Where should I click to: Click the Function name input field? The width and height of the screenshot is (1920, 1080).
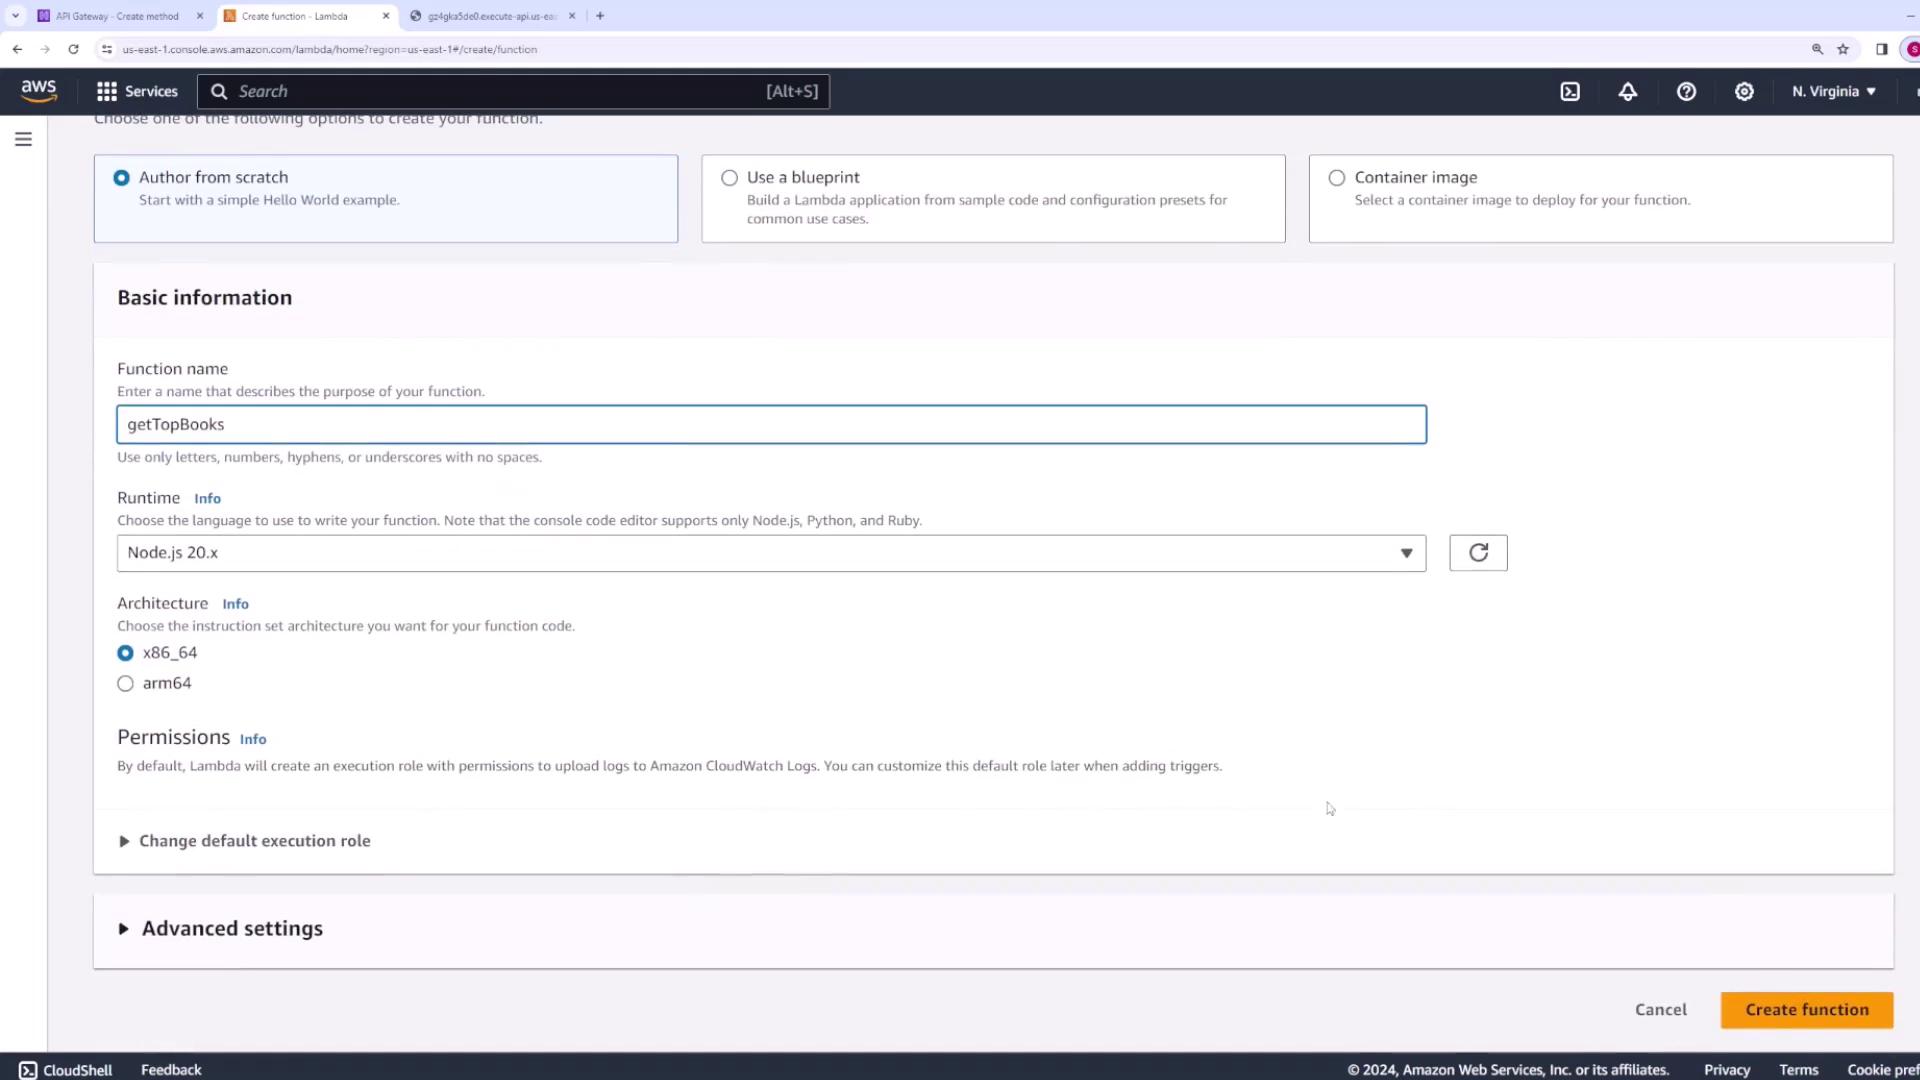(x=770, y=425)
